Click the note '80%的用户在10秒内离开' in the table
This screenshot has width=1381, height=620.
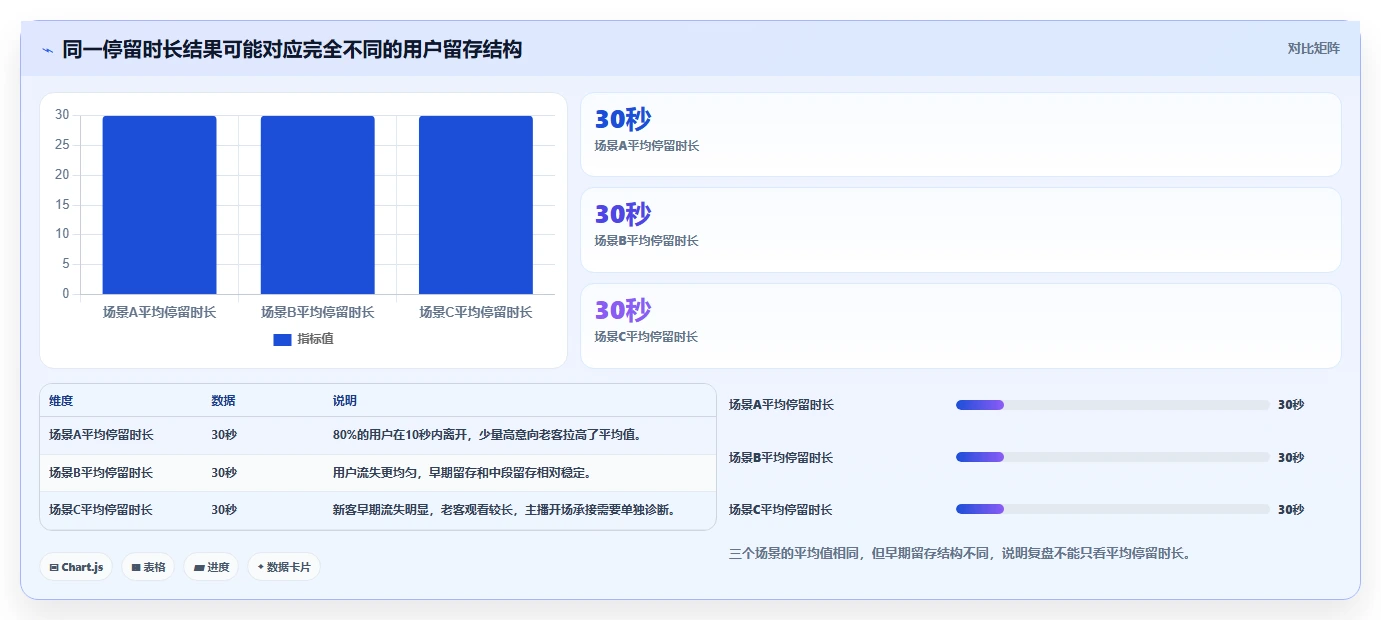tap(401, 435)
